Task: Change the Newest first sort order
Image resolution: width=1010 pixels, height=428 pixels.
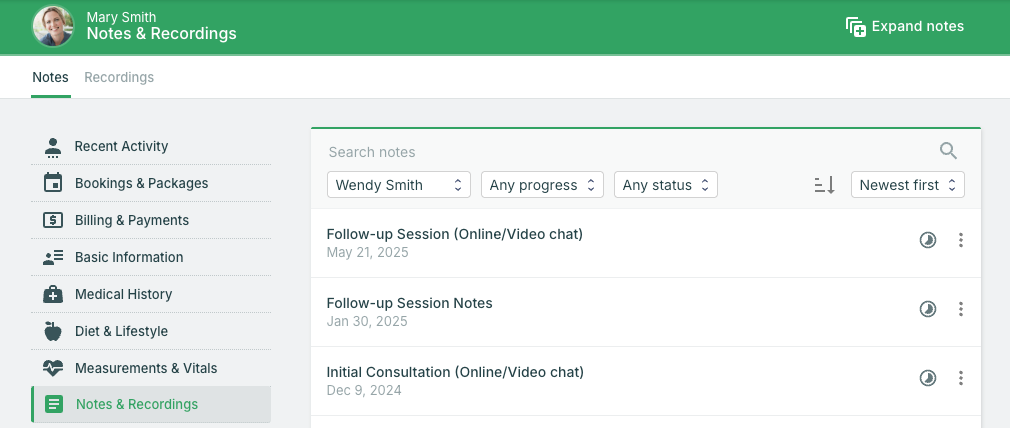Action: [x=907, y=185]
